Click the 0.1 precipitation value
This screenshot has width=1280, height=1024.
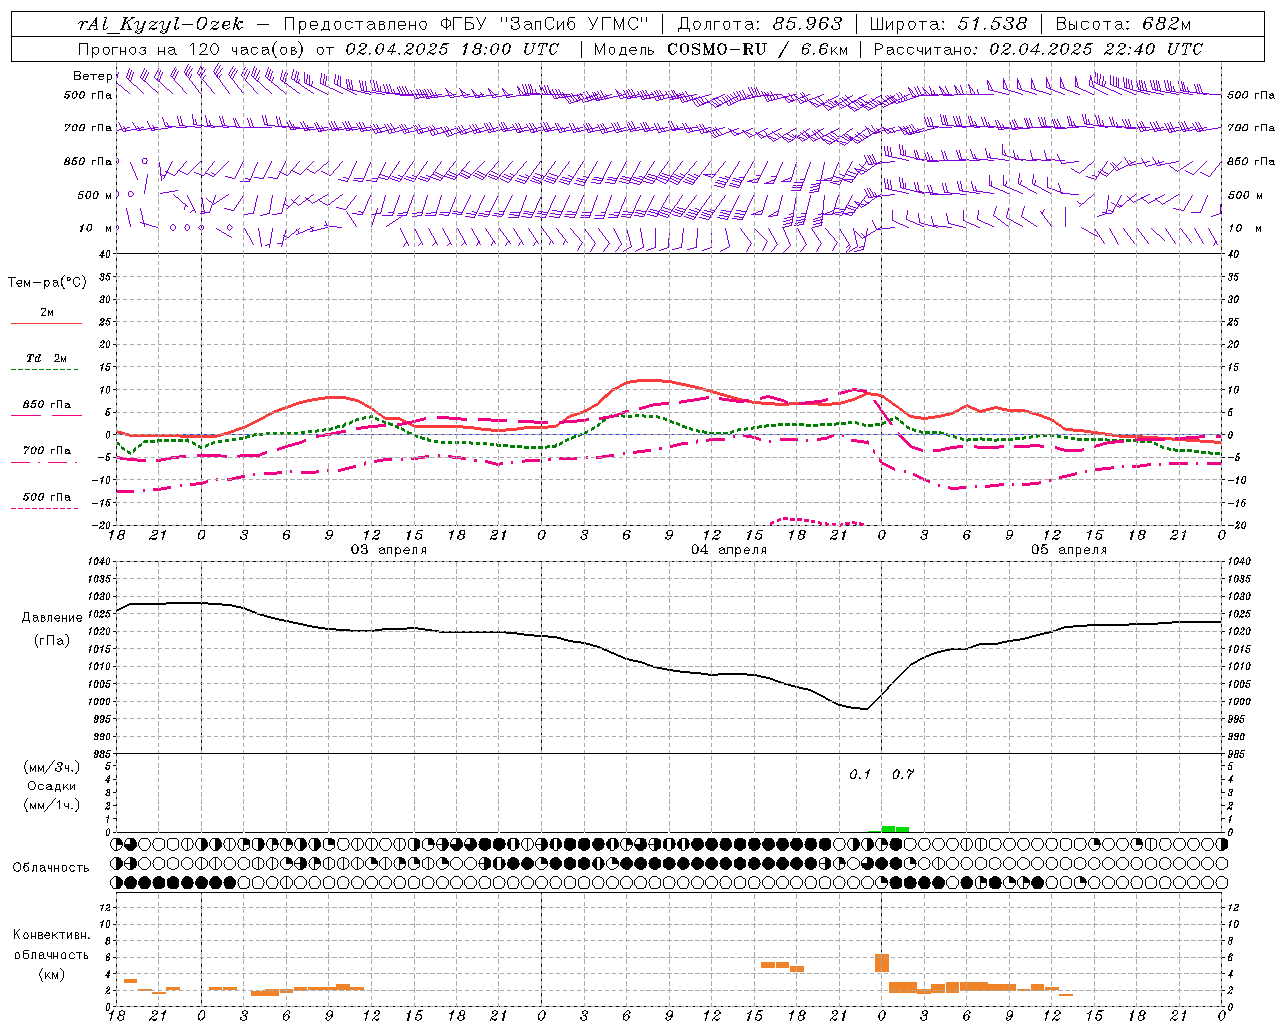coord(860,775)
